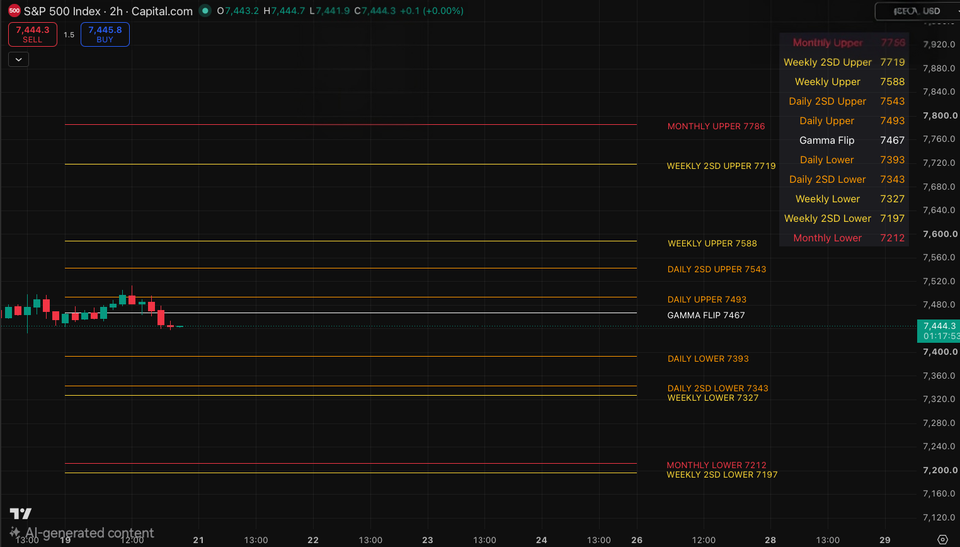960x547 pixels.
Task: Click the 7,400.0 price axis label
Action: (940, 352)
